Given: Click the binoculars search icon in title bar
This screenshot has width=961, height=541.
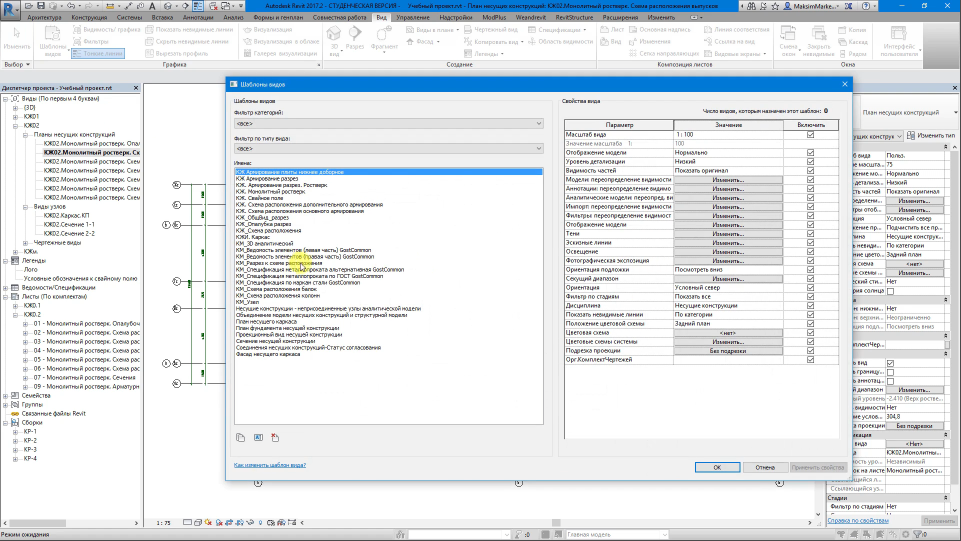Looking at the screenshot, I should 751,6.
